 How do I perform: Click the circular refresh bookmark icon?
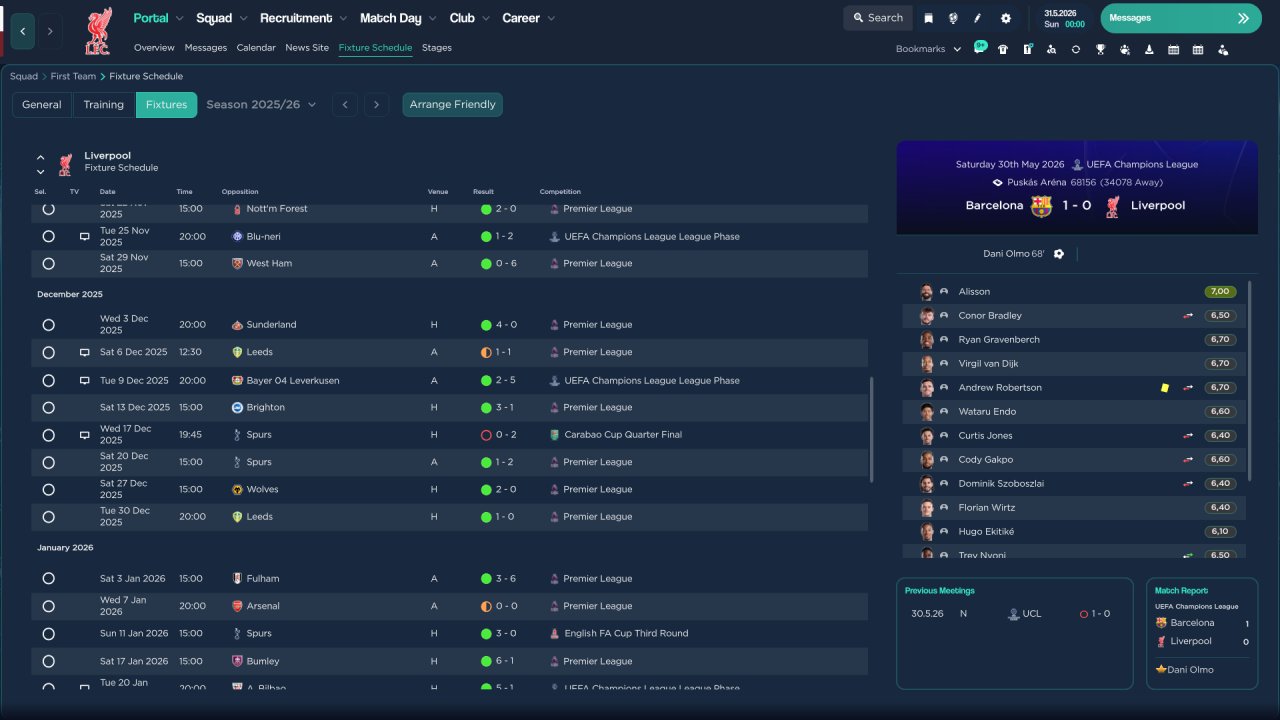click(1076, 49)
